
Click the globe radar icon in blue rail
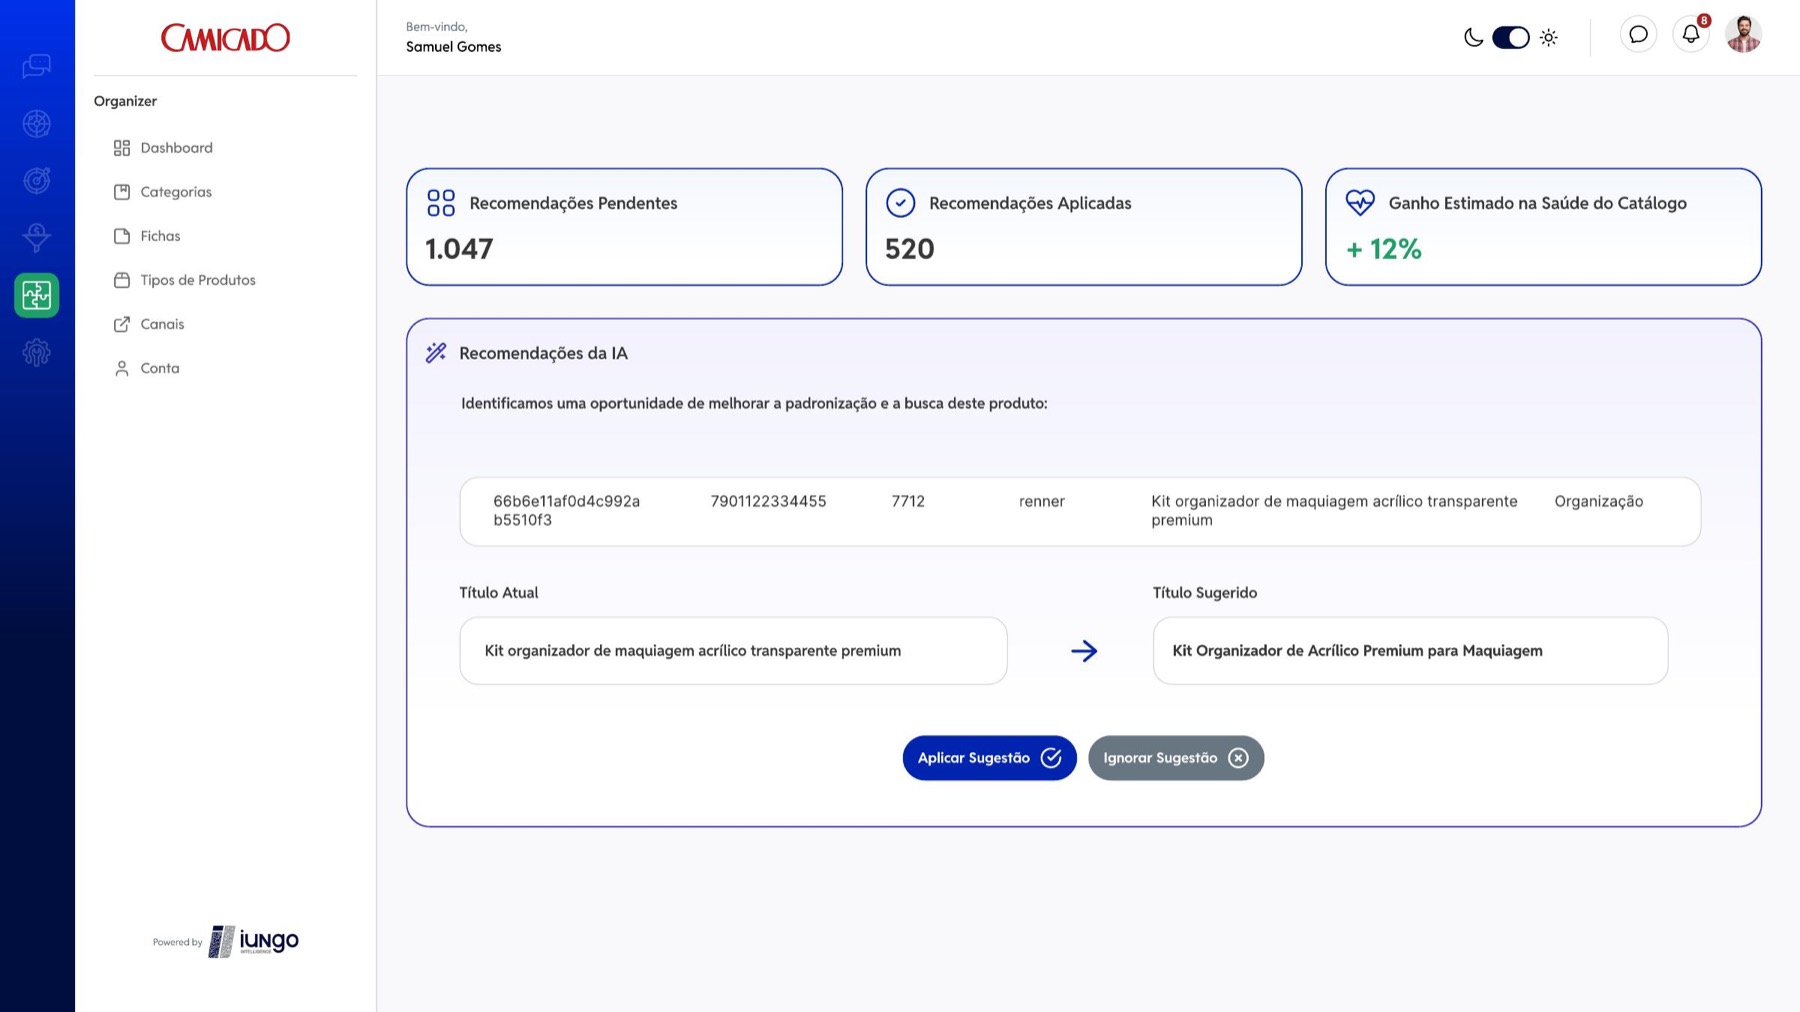[x=37, y=124]
